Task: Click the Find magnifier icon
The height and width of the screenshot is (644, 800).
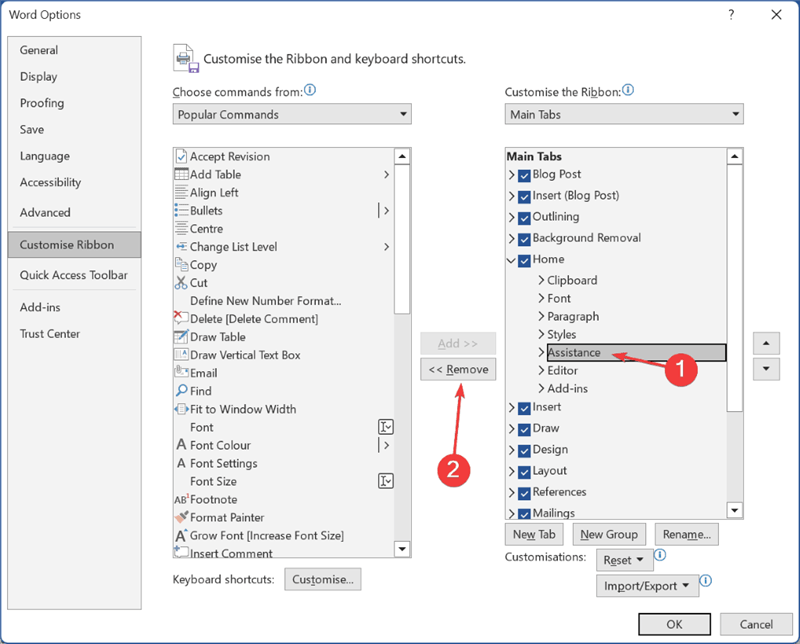Action: click(181, 391)
